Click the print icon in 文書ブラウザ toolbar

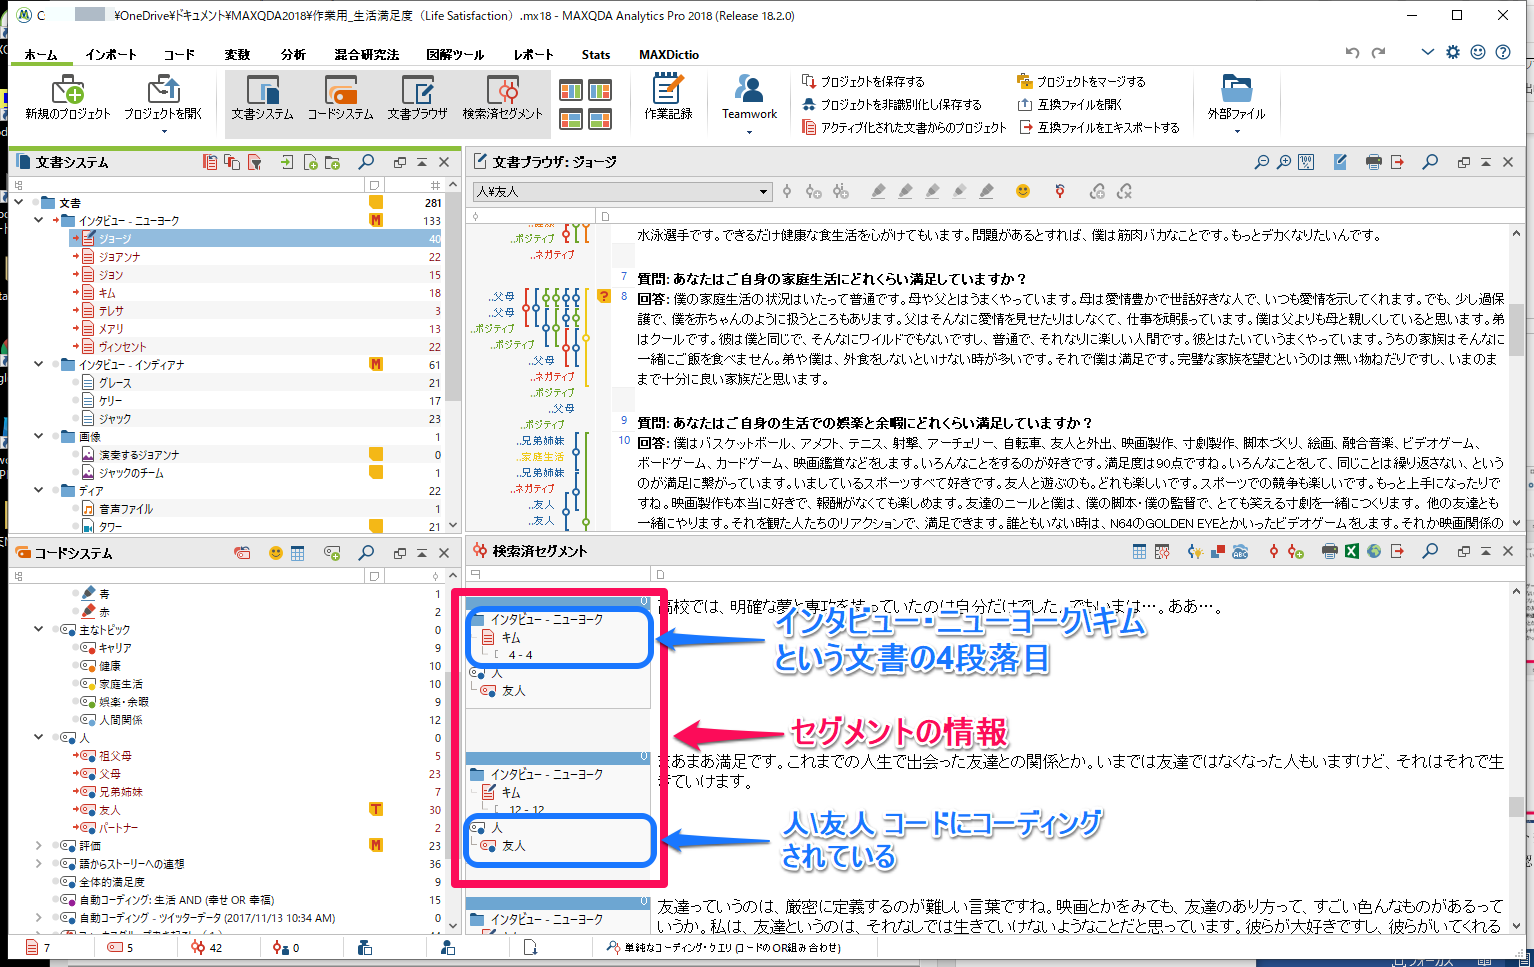(1373, 162)
